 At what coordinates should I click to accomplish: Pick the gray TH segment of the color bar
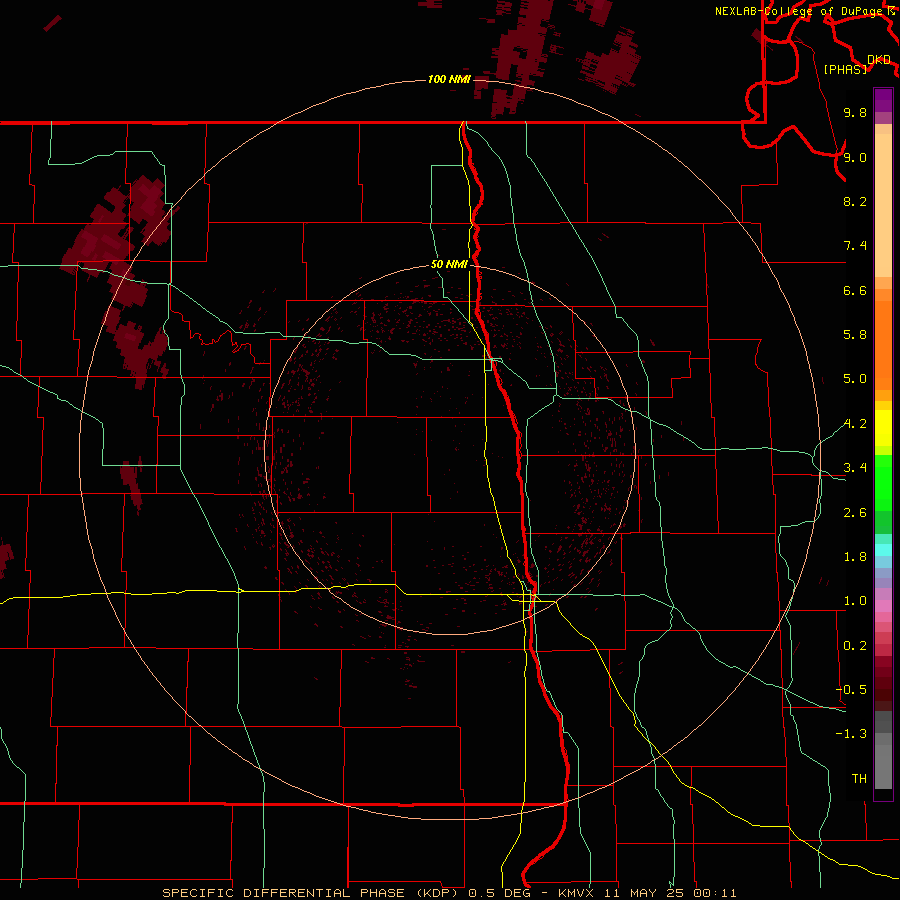pyautogui.click(x=883, y=766)
